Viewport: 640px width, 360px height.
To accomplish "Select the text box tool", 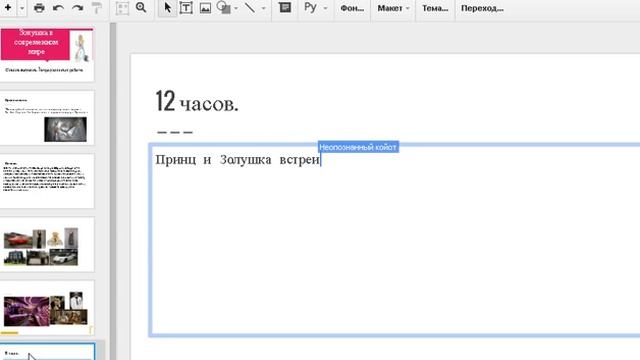I will click(186, 8).
